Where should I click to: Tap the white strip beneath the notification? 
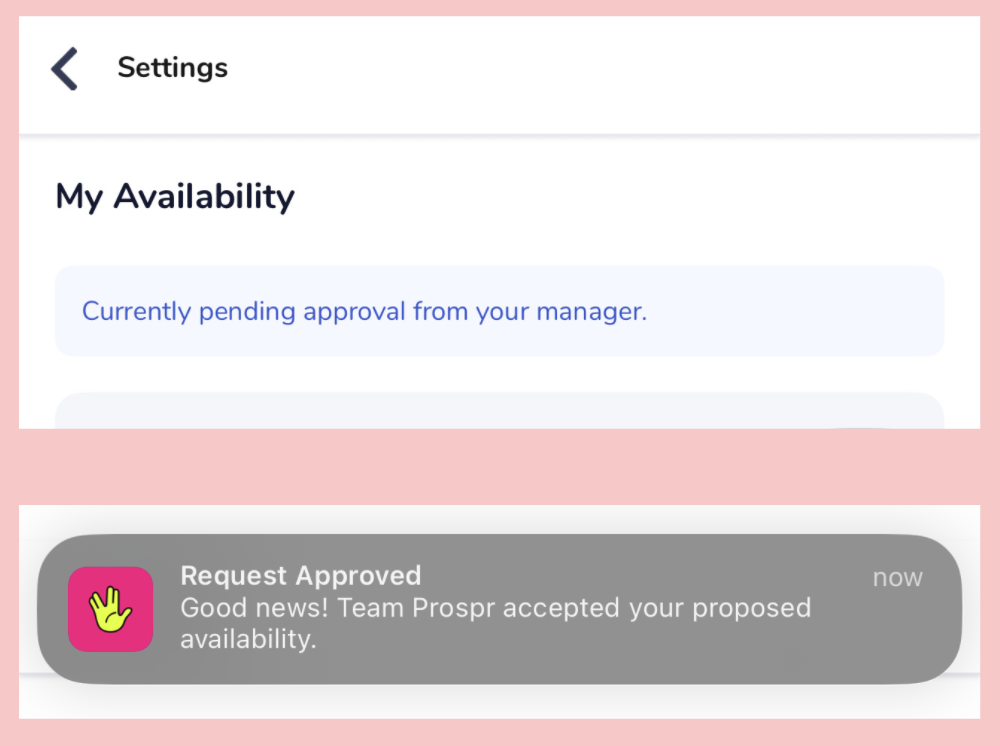tap(499, 702)
